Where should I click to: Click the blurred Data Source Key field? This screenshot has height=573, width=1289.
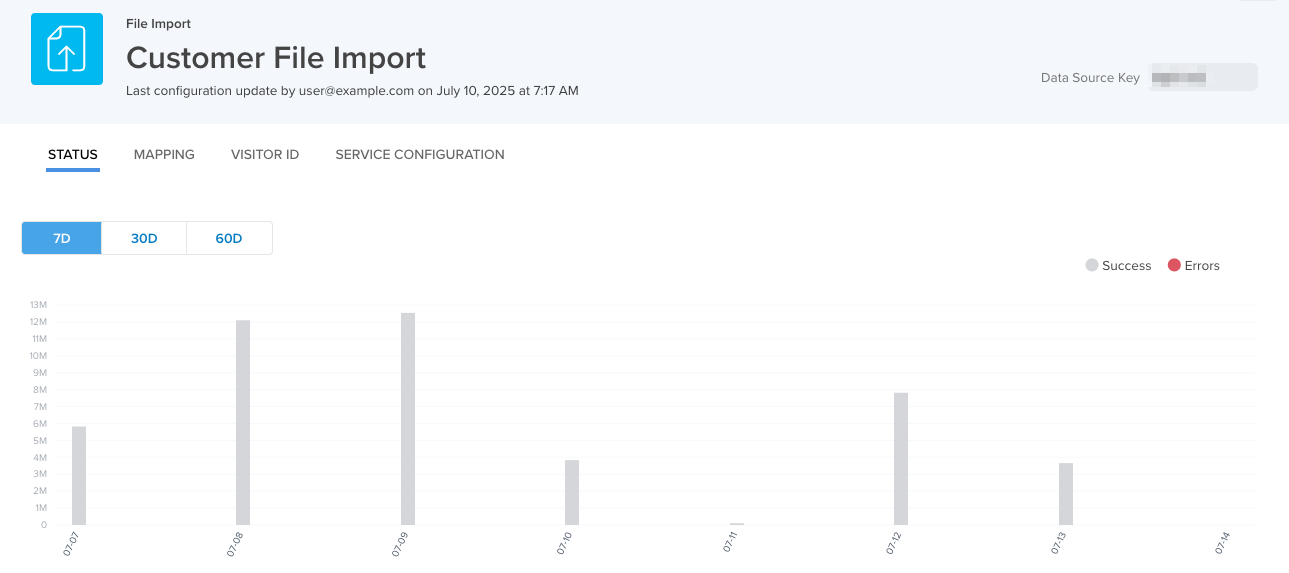pos(1203,77)
